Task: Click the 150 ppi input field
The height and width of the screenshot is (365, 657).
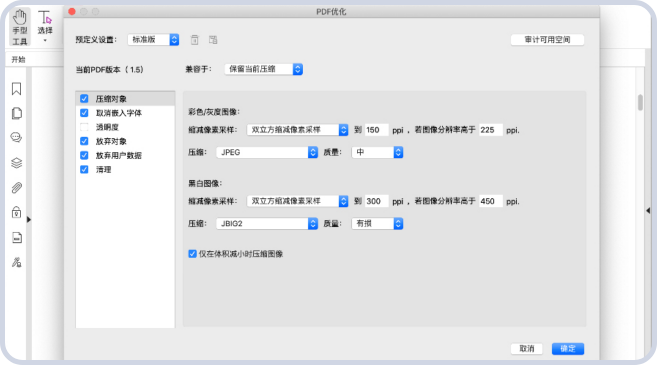Action: click(376, 130)
